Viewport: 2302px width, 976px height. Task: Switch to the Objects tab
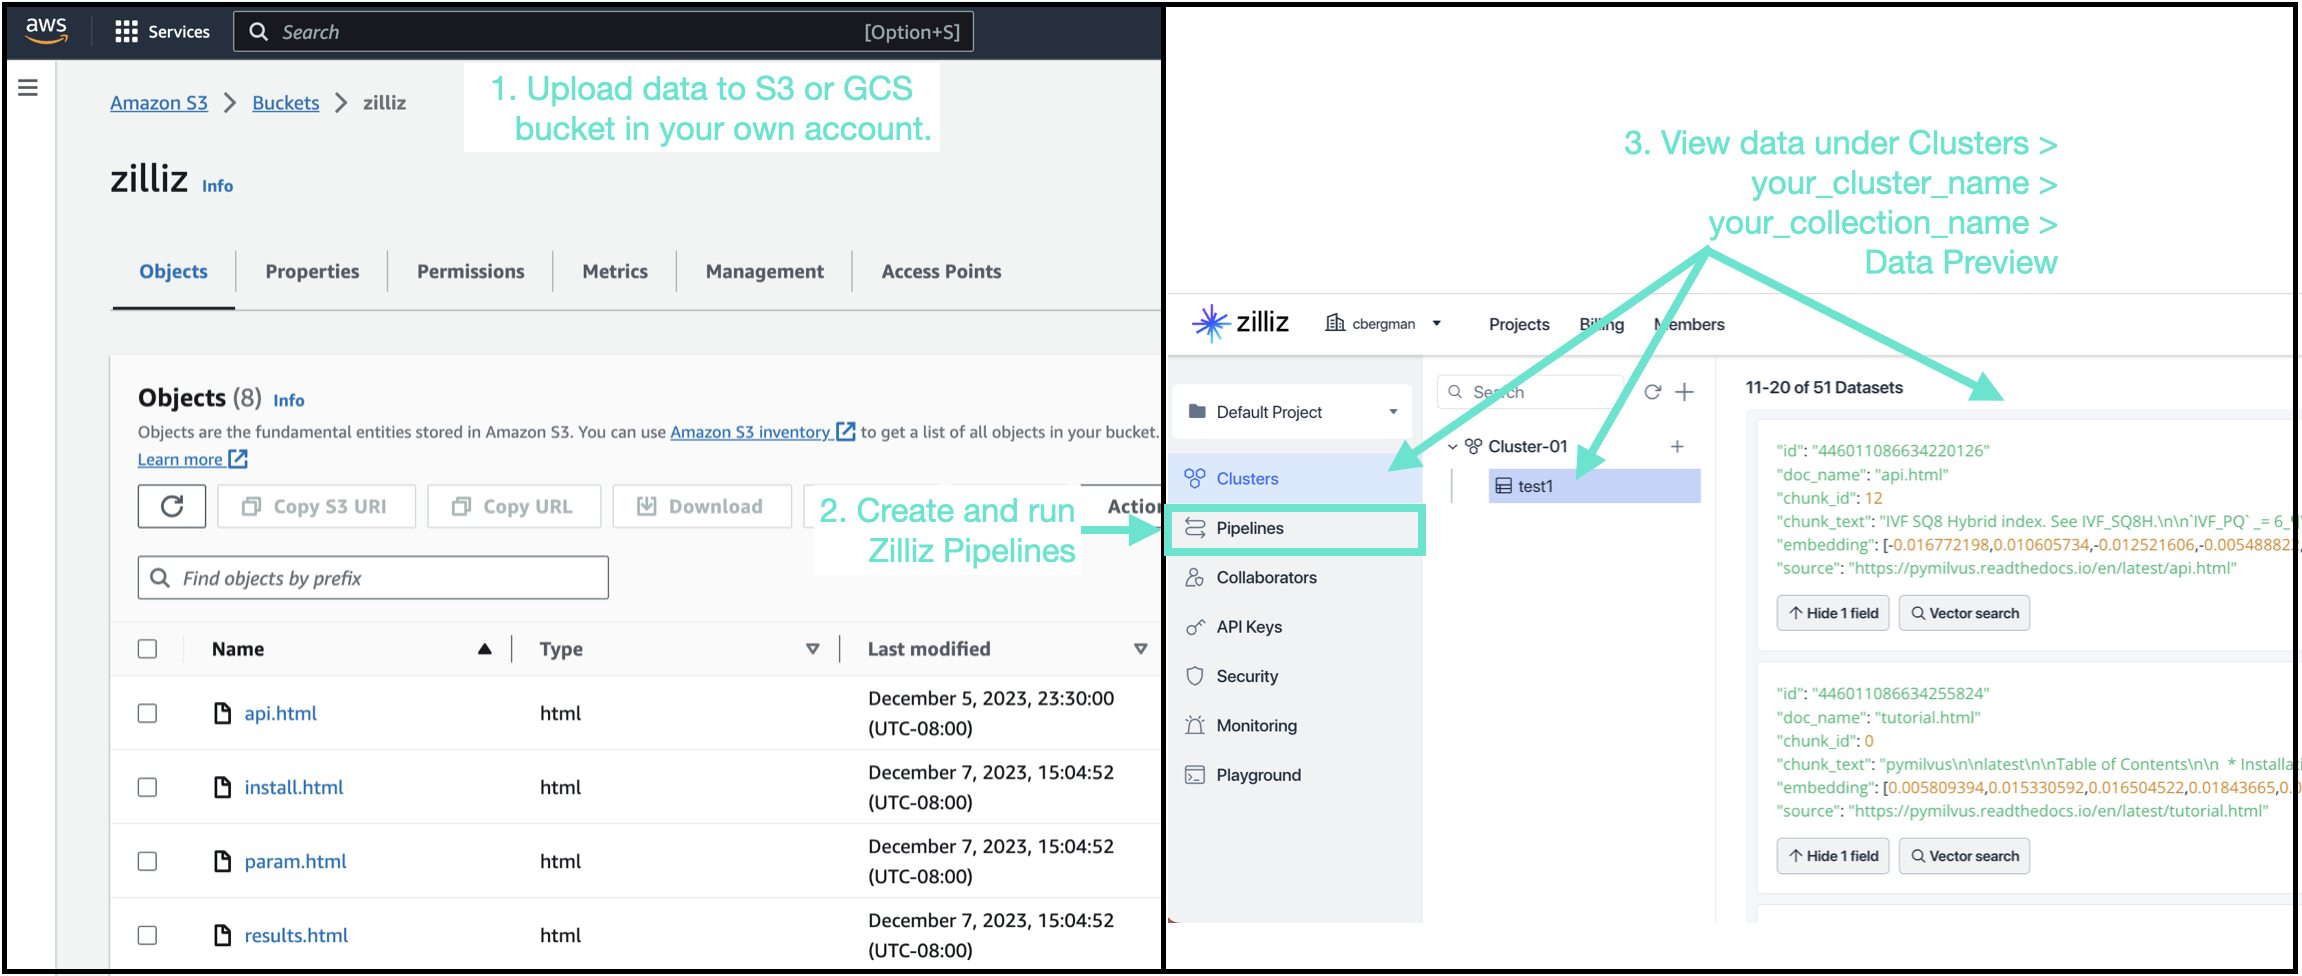click(173, 271)
